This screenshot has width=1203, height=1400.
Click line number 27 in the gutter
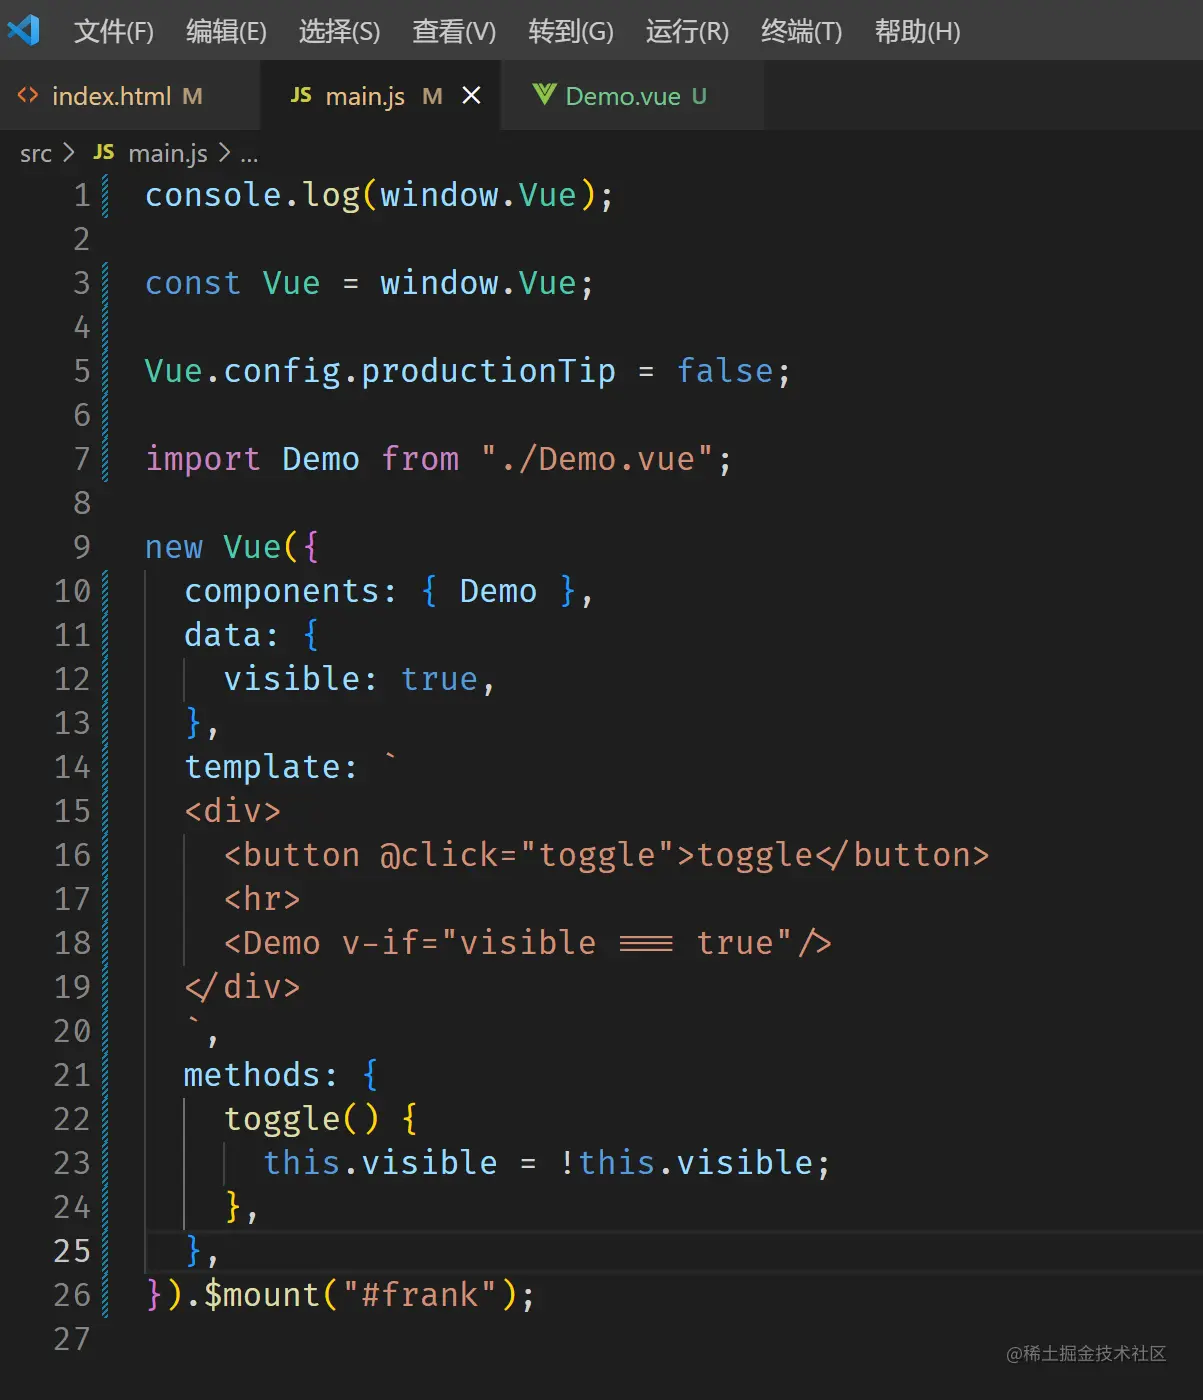(72, 1339)
